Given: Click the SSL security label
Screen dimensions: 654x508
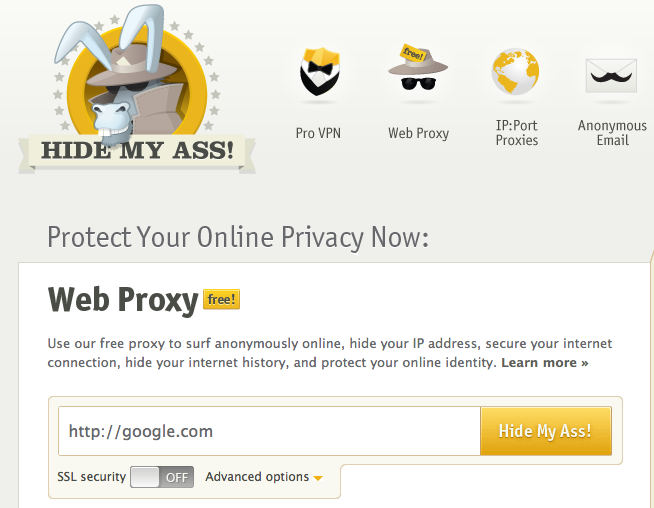Looking at the screenshot, I should 92,477.
